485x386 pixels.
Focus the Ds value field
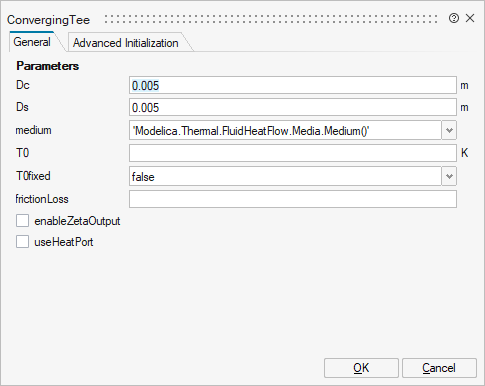[x=293, y=107]
